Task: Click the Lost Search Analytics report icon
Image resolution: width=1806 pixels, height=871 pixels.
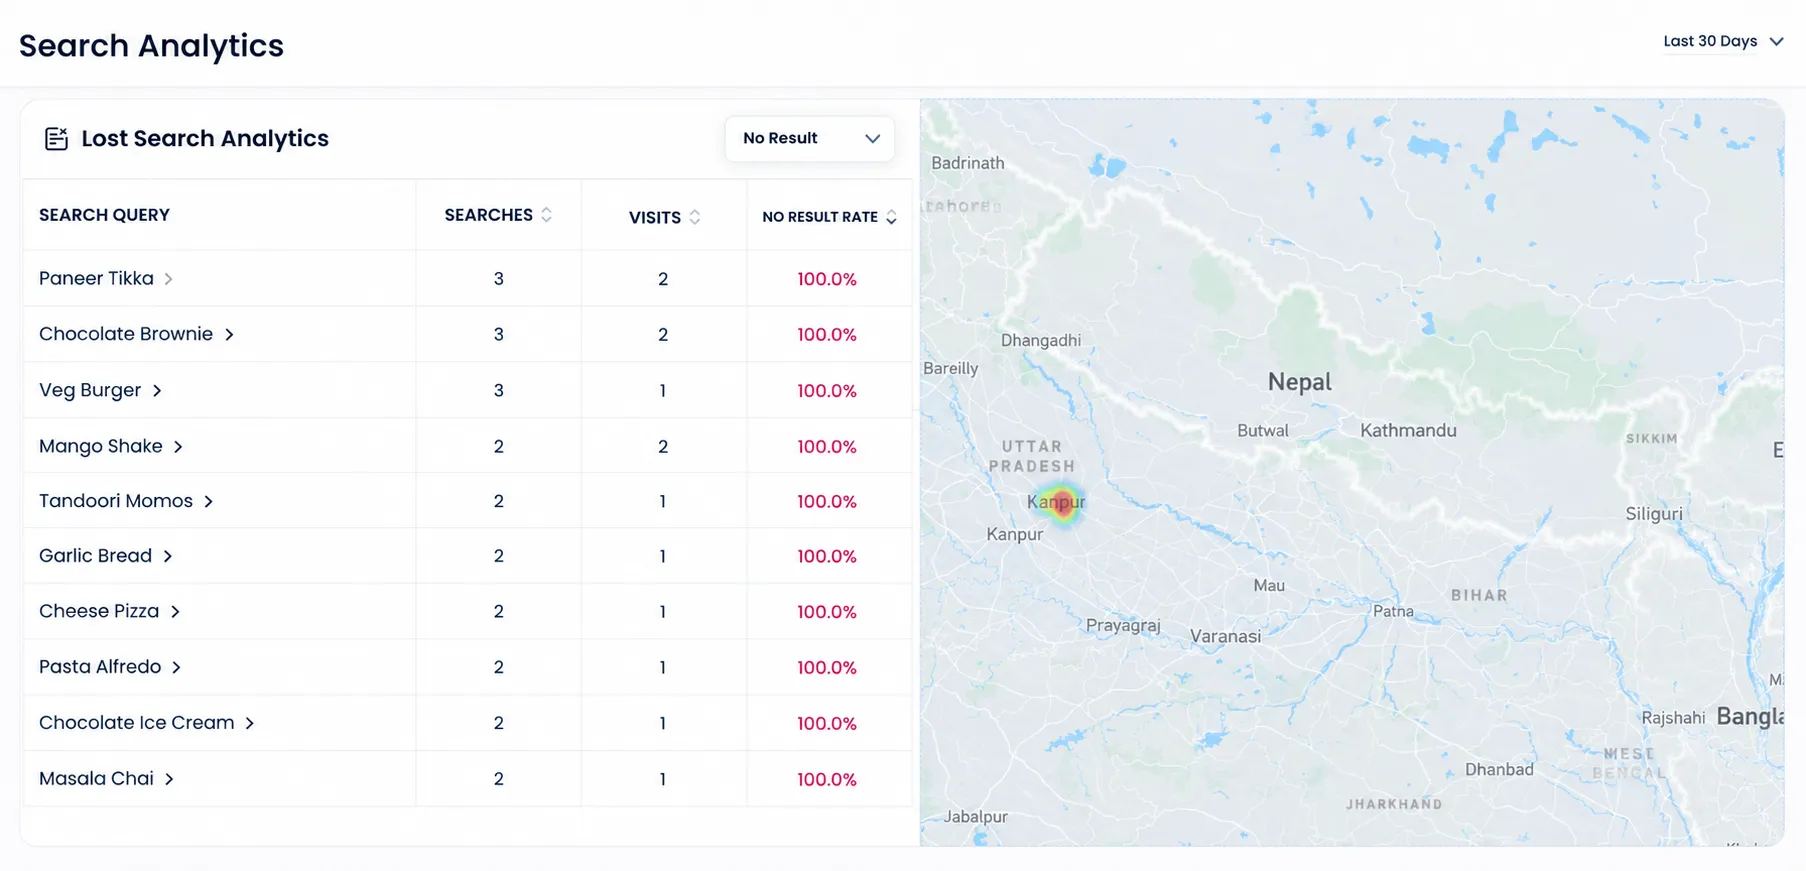Action: click(x=56, y=138)
